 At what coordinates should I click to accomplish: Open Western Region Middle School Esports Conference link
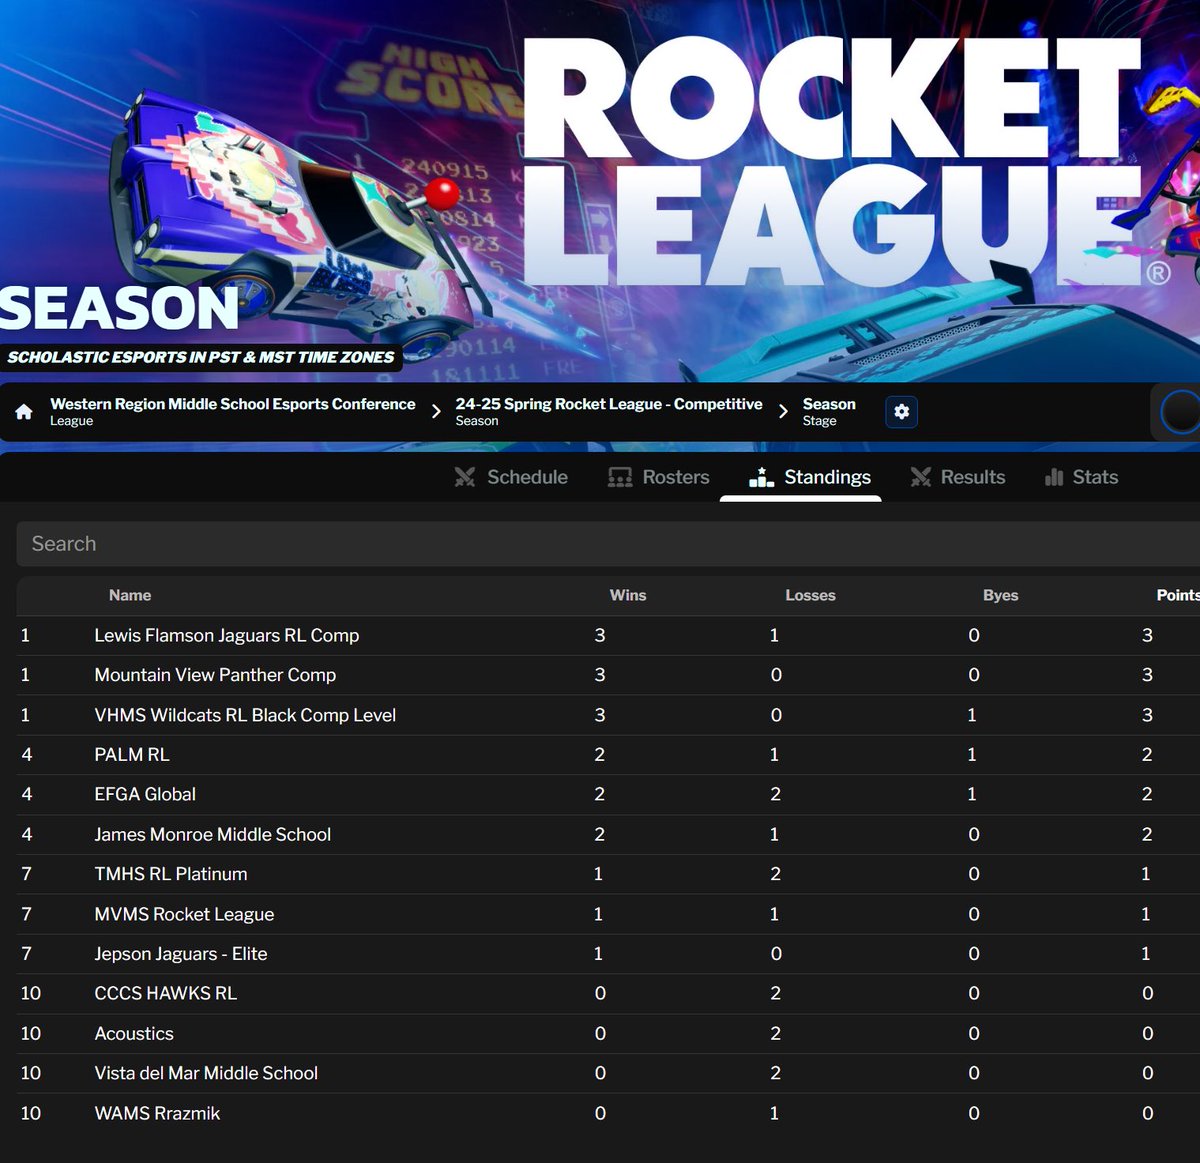(233, 404)
